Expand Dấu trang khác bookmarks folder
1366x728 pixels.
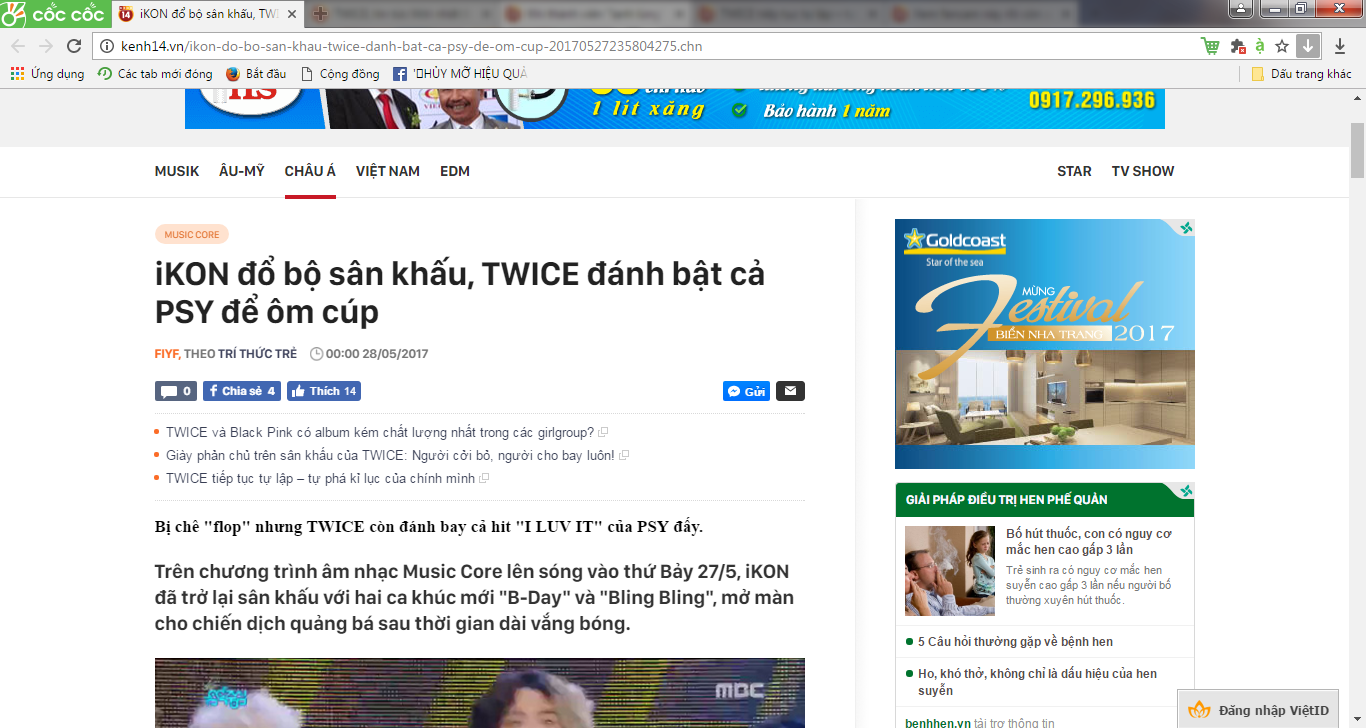(1301, 74)
